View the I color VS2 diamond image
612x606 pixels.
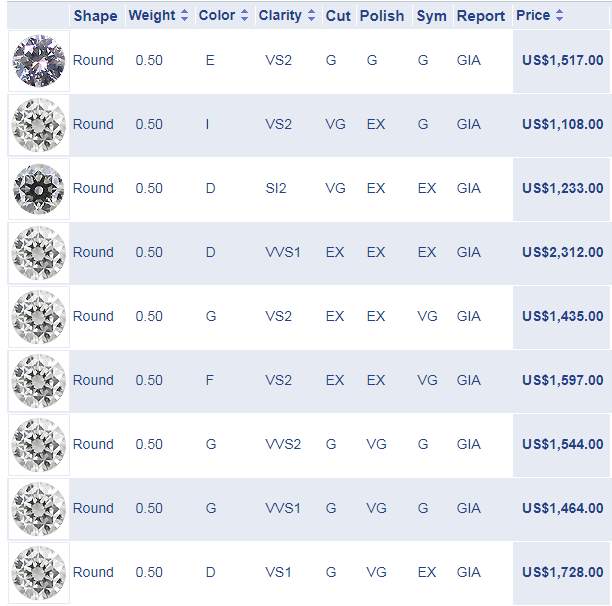(39, 125)
